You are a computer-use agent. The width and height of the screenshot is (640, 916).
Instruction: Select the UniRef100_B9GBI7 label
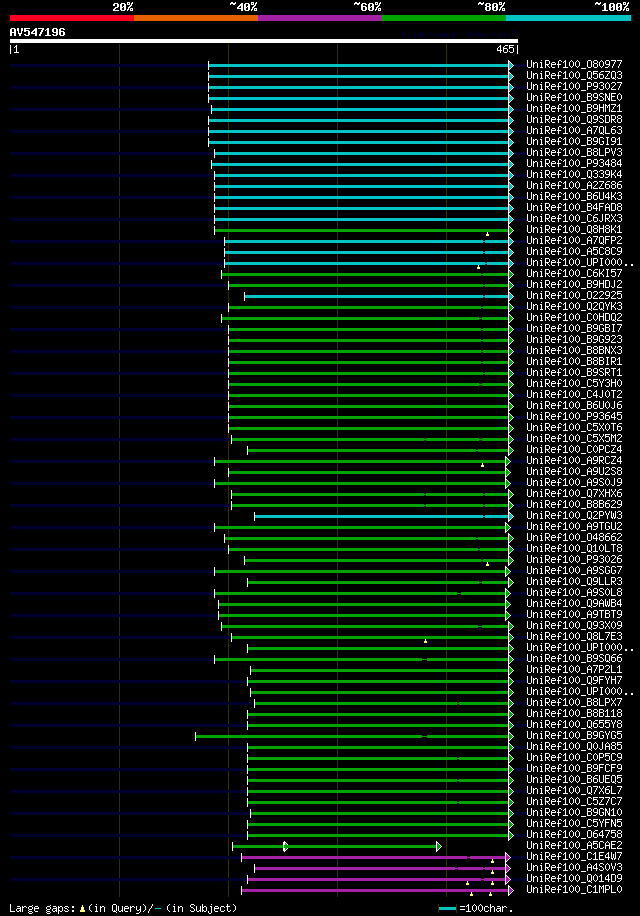(x=574, y=328)
